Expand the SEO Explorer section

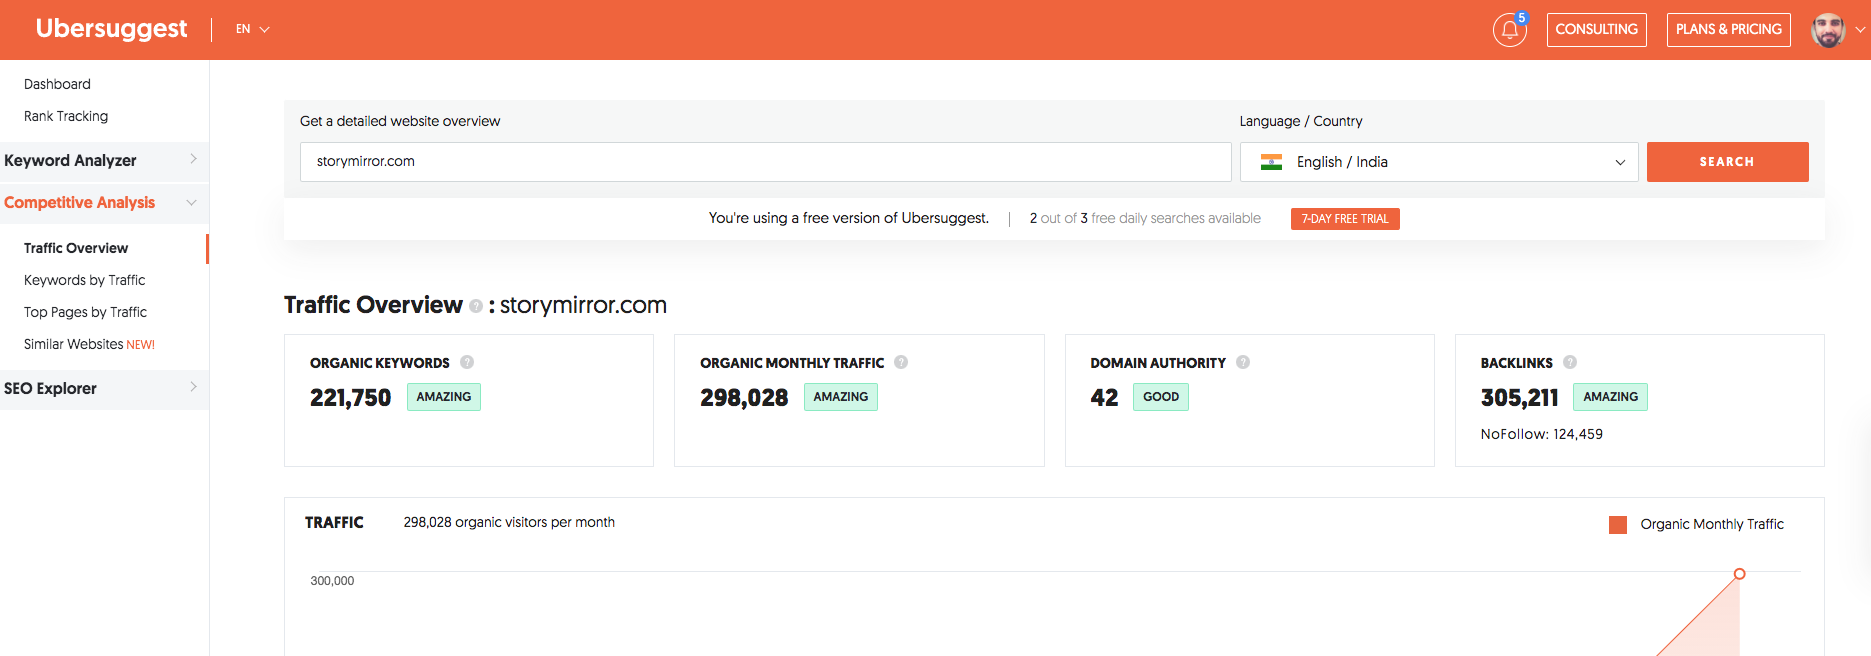(104, 388)
